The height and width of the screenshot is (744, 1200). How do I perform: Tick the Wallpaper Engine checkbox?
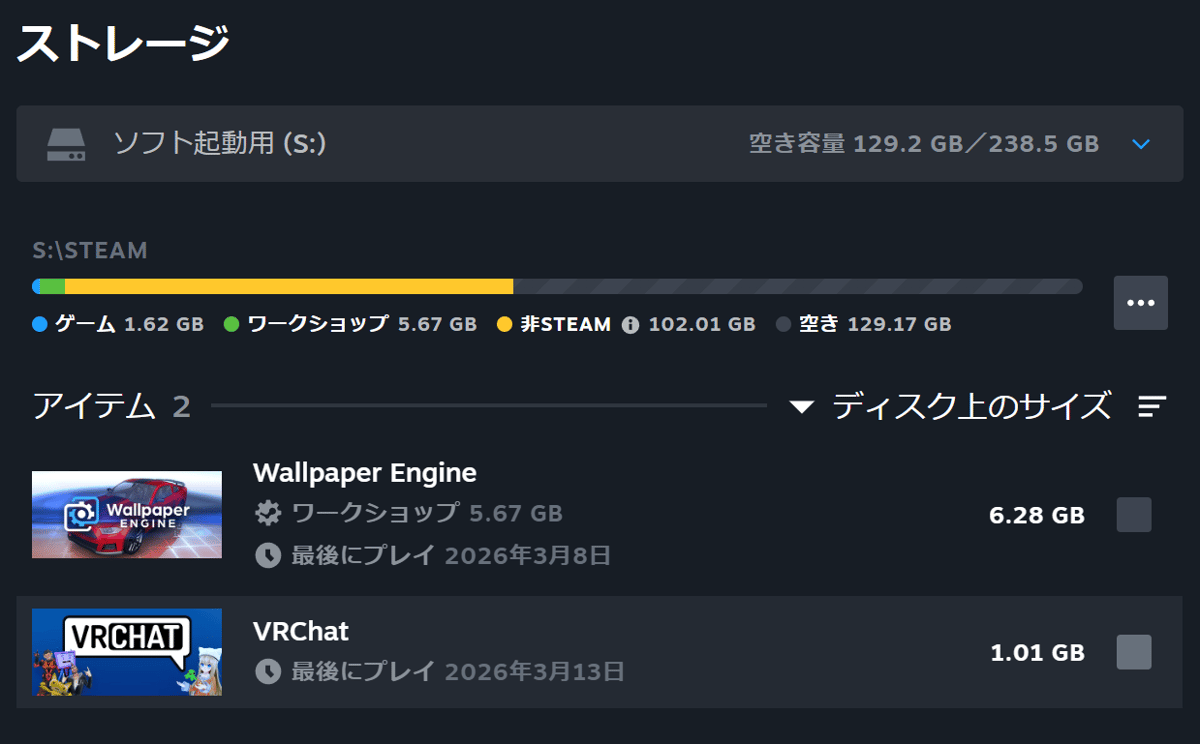click(1133, 515)
